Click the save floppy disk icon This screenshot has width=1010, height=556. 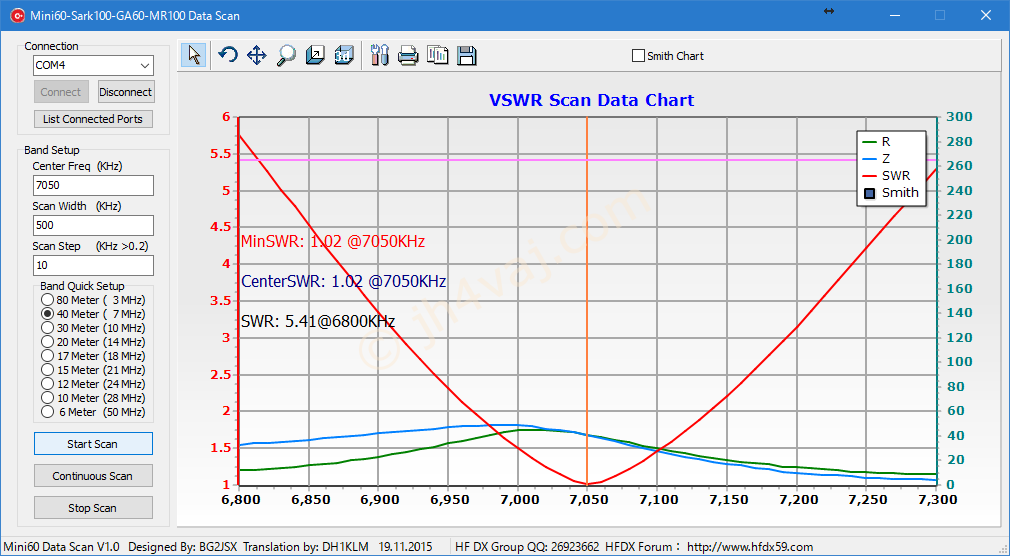point(466,55)
